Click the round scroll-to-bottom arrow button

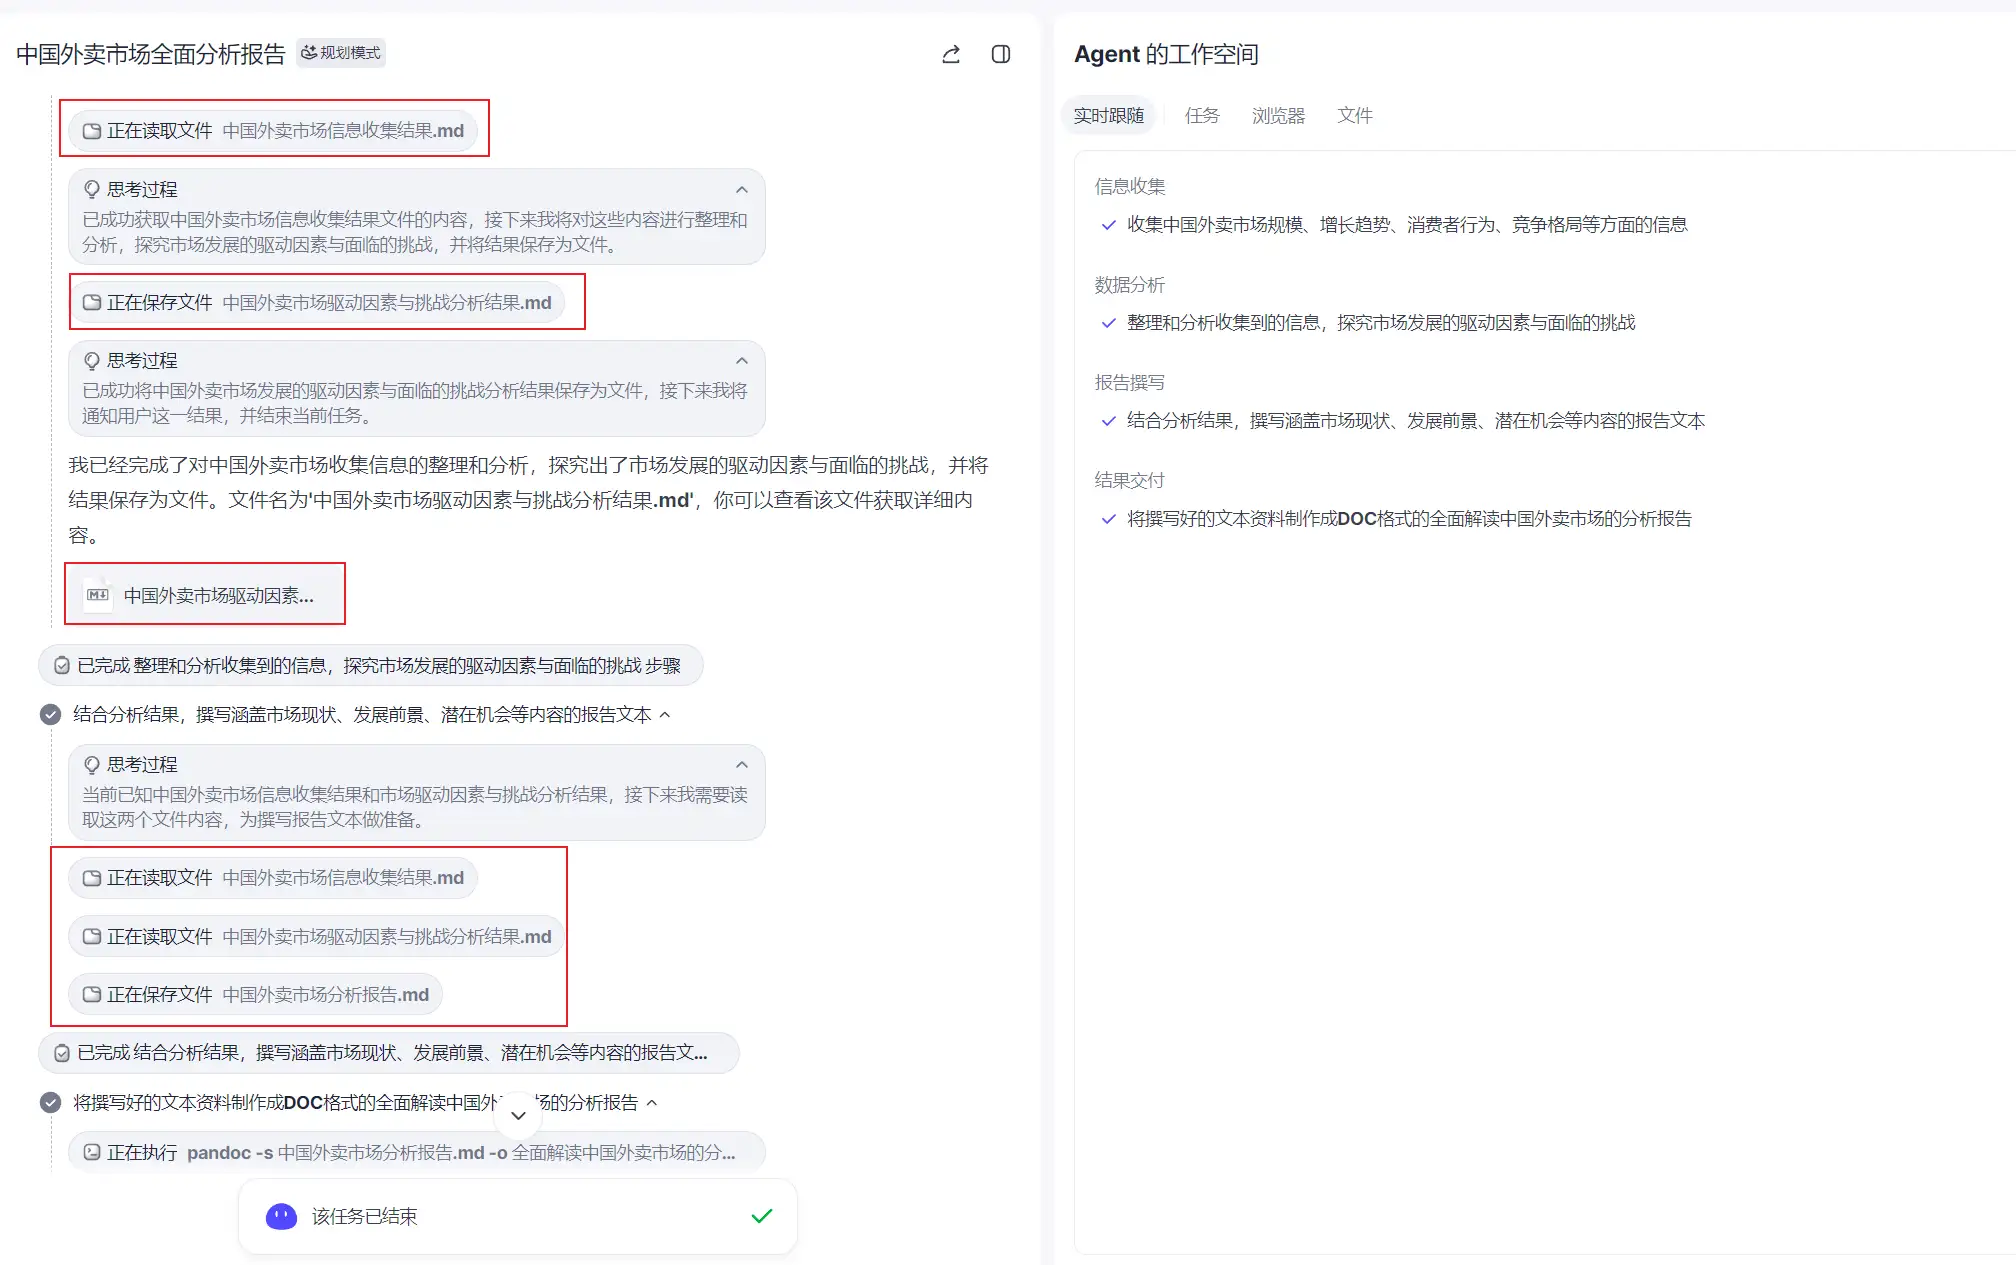pos(518,1115)
